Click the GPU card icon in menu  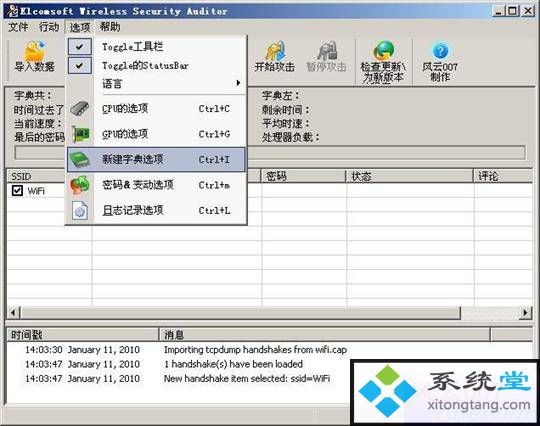(80, 134)
